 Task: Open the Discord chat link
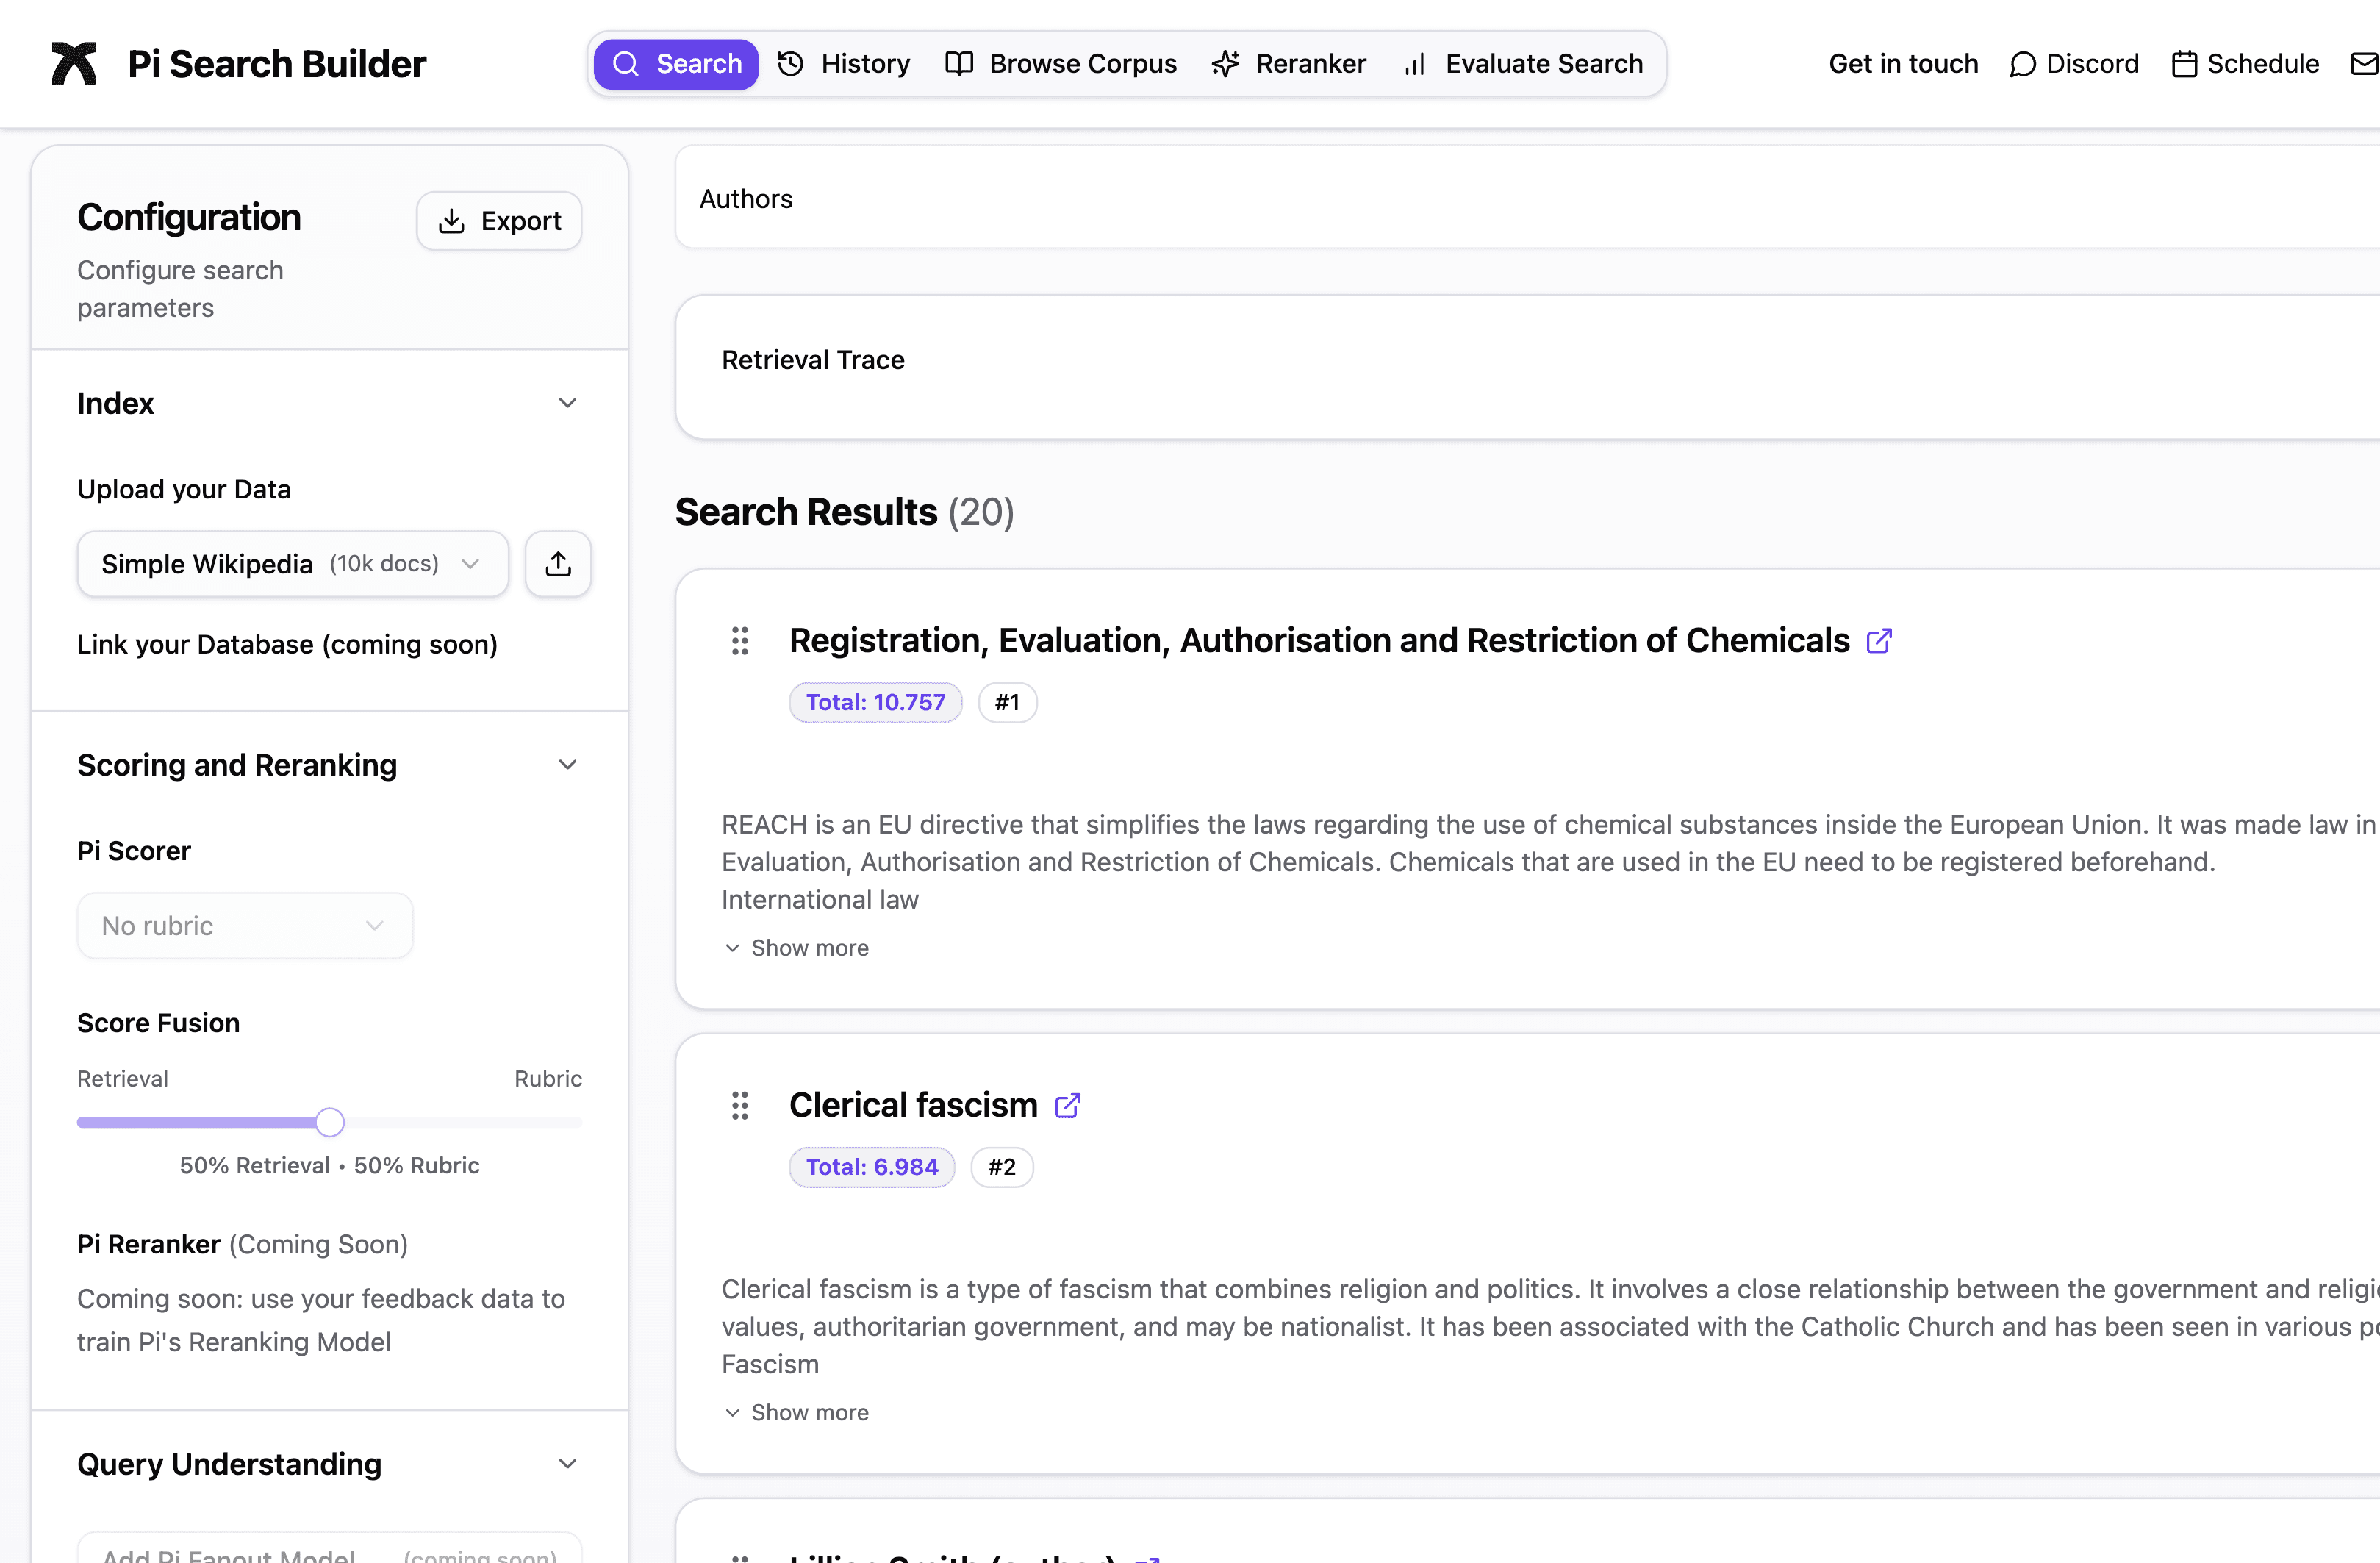coord(2074,64)
